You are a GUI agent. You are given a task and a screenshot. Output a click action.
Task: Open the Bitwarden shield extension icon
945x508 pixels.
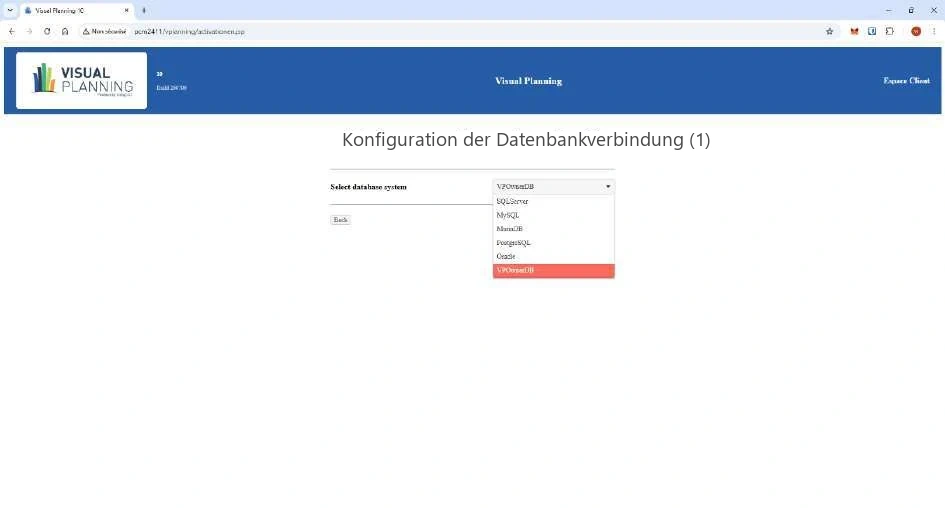pyautogui.click(x=872, y=31)
